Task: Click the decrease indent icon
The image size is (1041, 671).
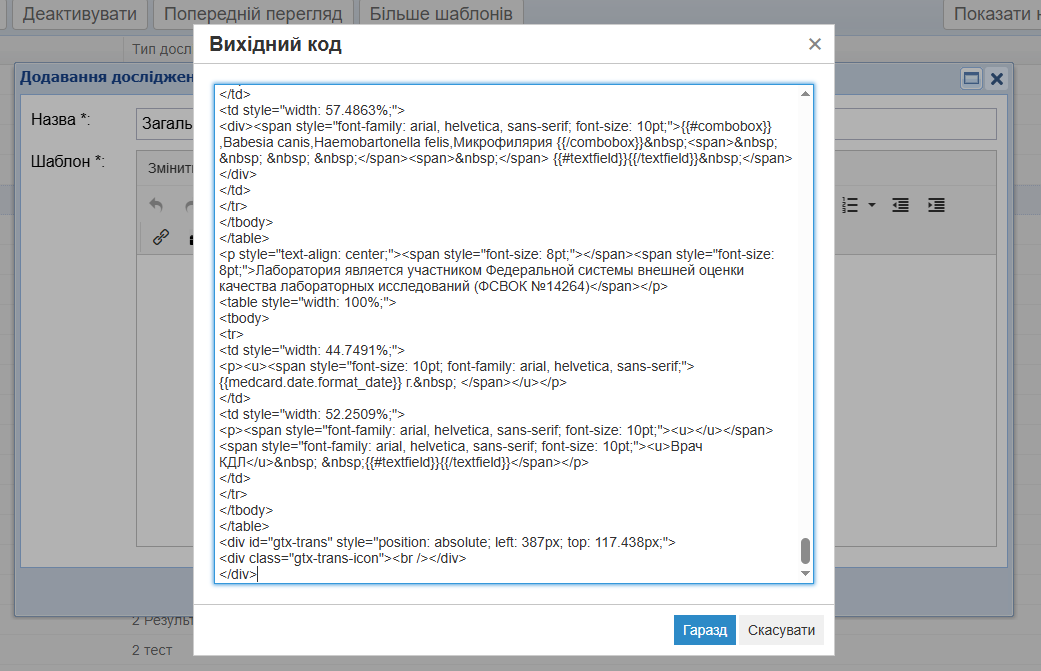Action: [901, 205]
